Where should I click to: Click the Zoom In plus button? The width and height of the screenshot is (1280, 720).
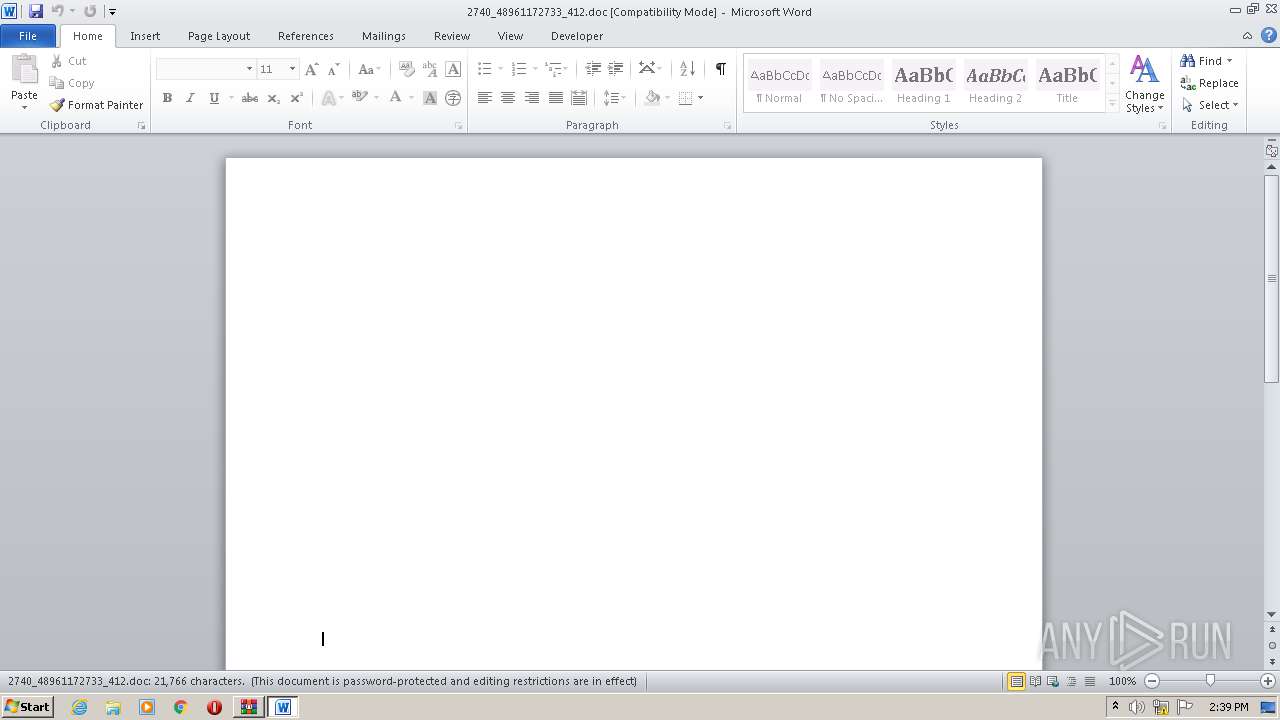[1268, 681]
